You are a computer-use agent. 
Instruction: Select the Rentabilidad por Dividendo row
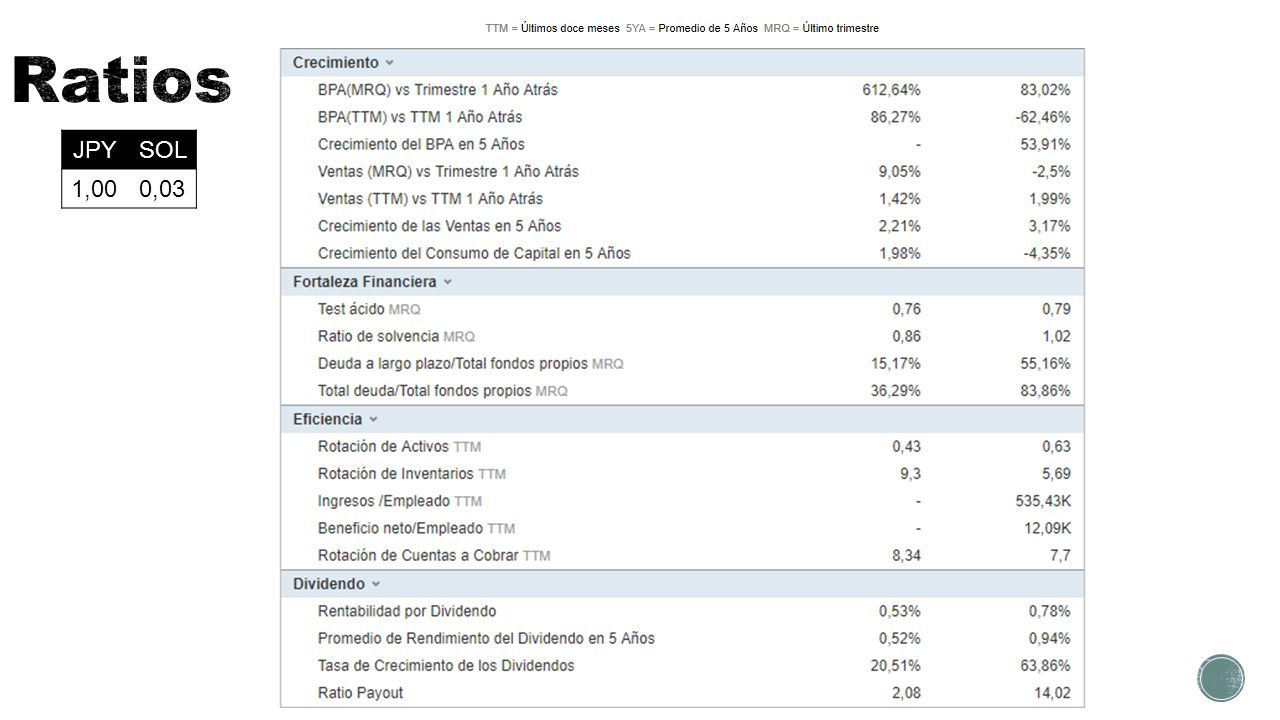coord(682,611)
